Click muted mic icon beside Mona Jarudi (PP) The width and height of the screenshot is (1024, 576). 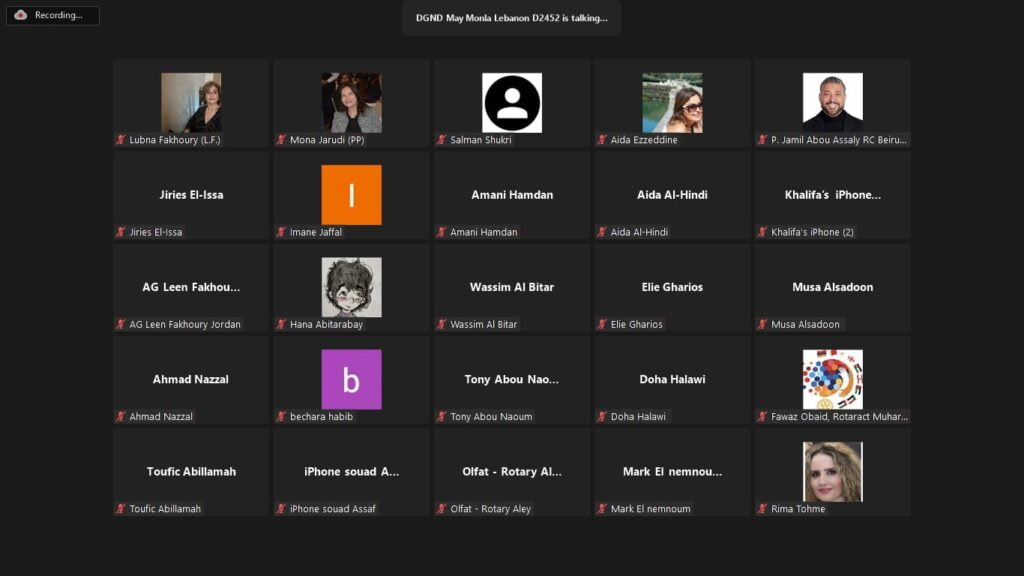[281, 140]
